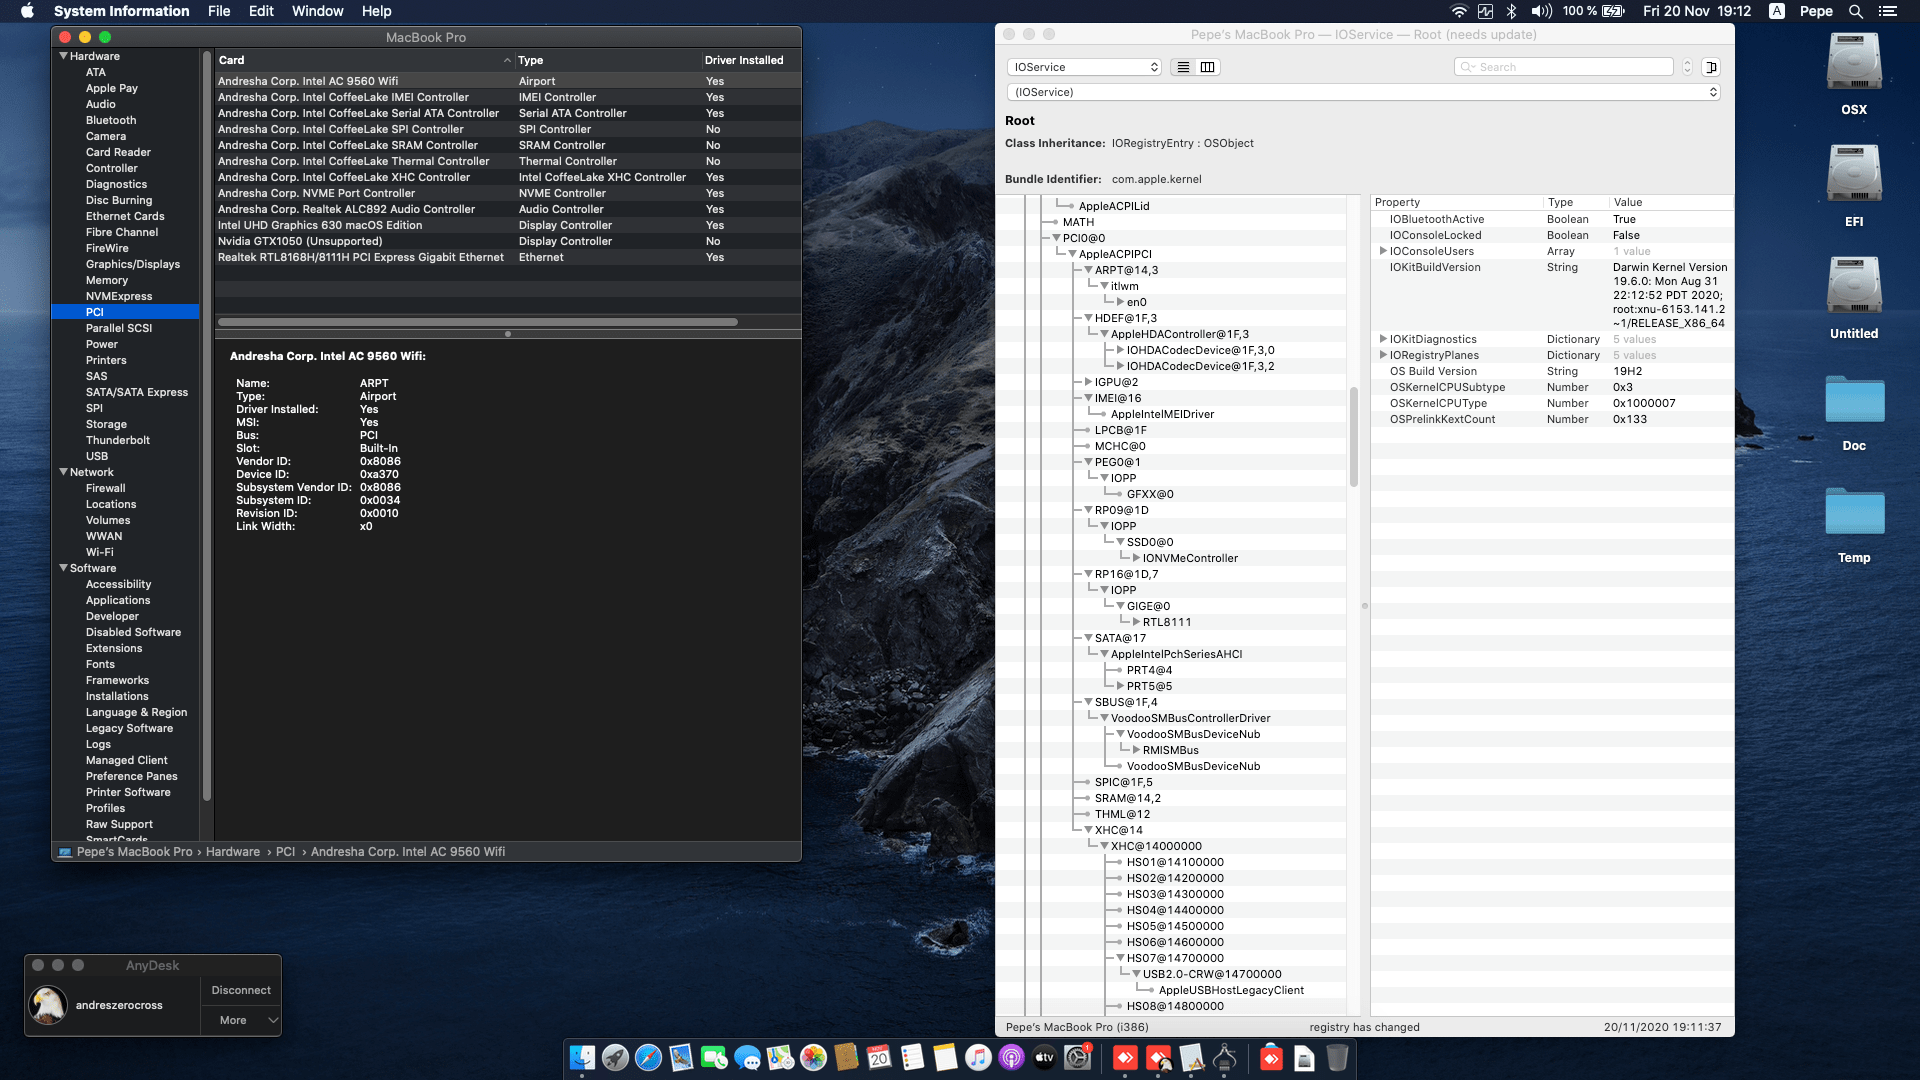Open the IOService plane dropdown
The width and height of the screenshot is (1920, 1080).
click(1083, 67)
